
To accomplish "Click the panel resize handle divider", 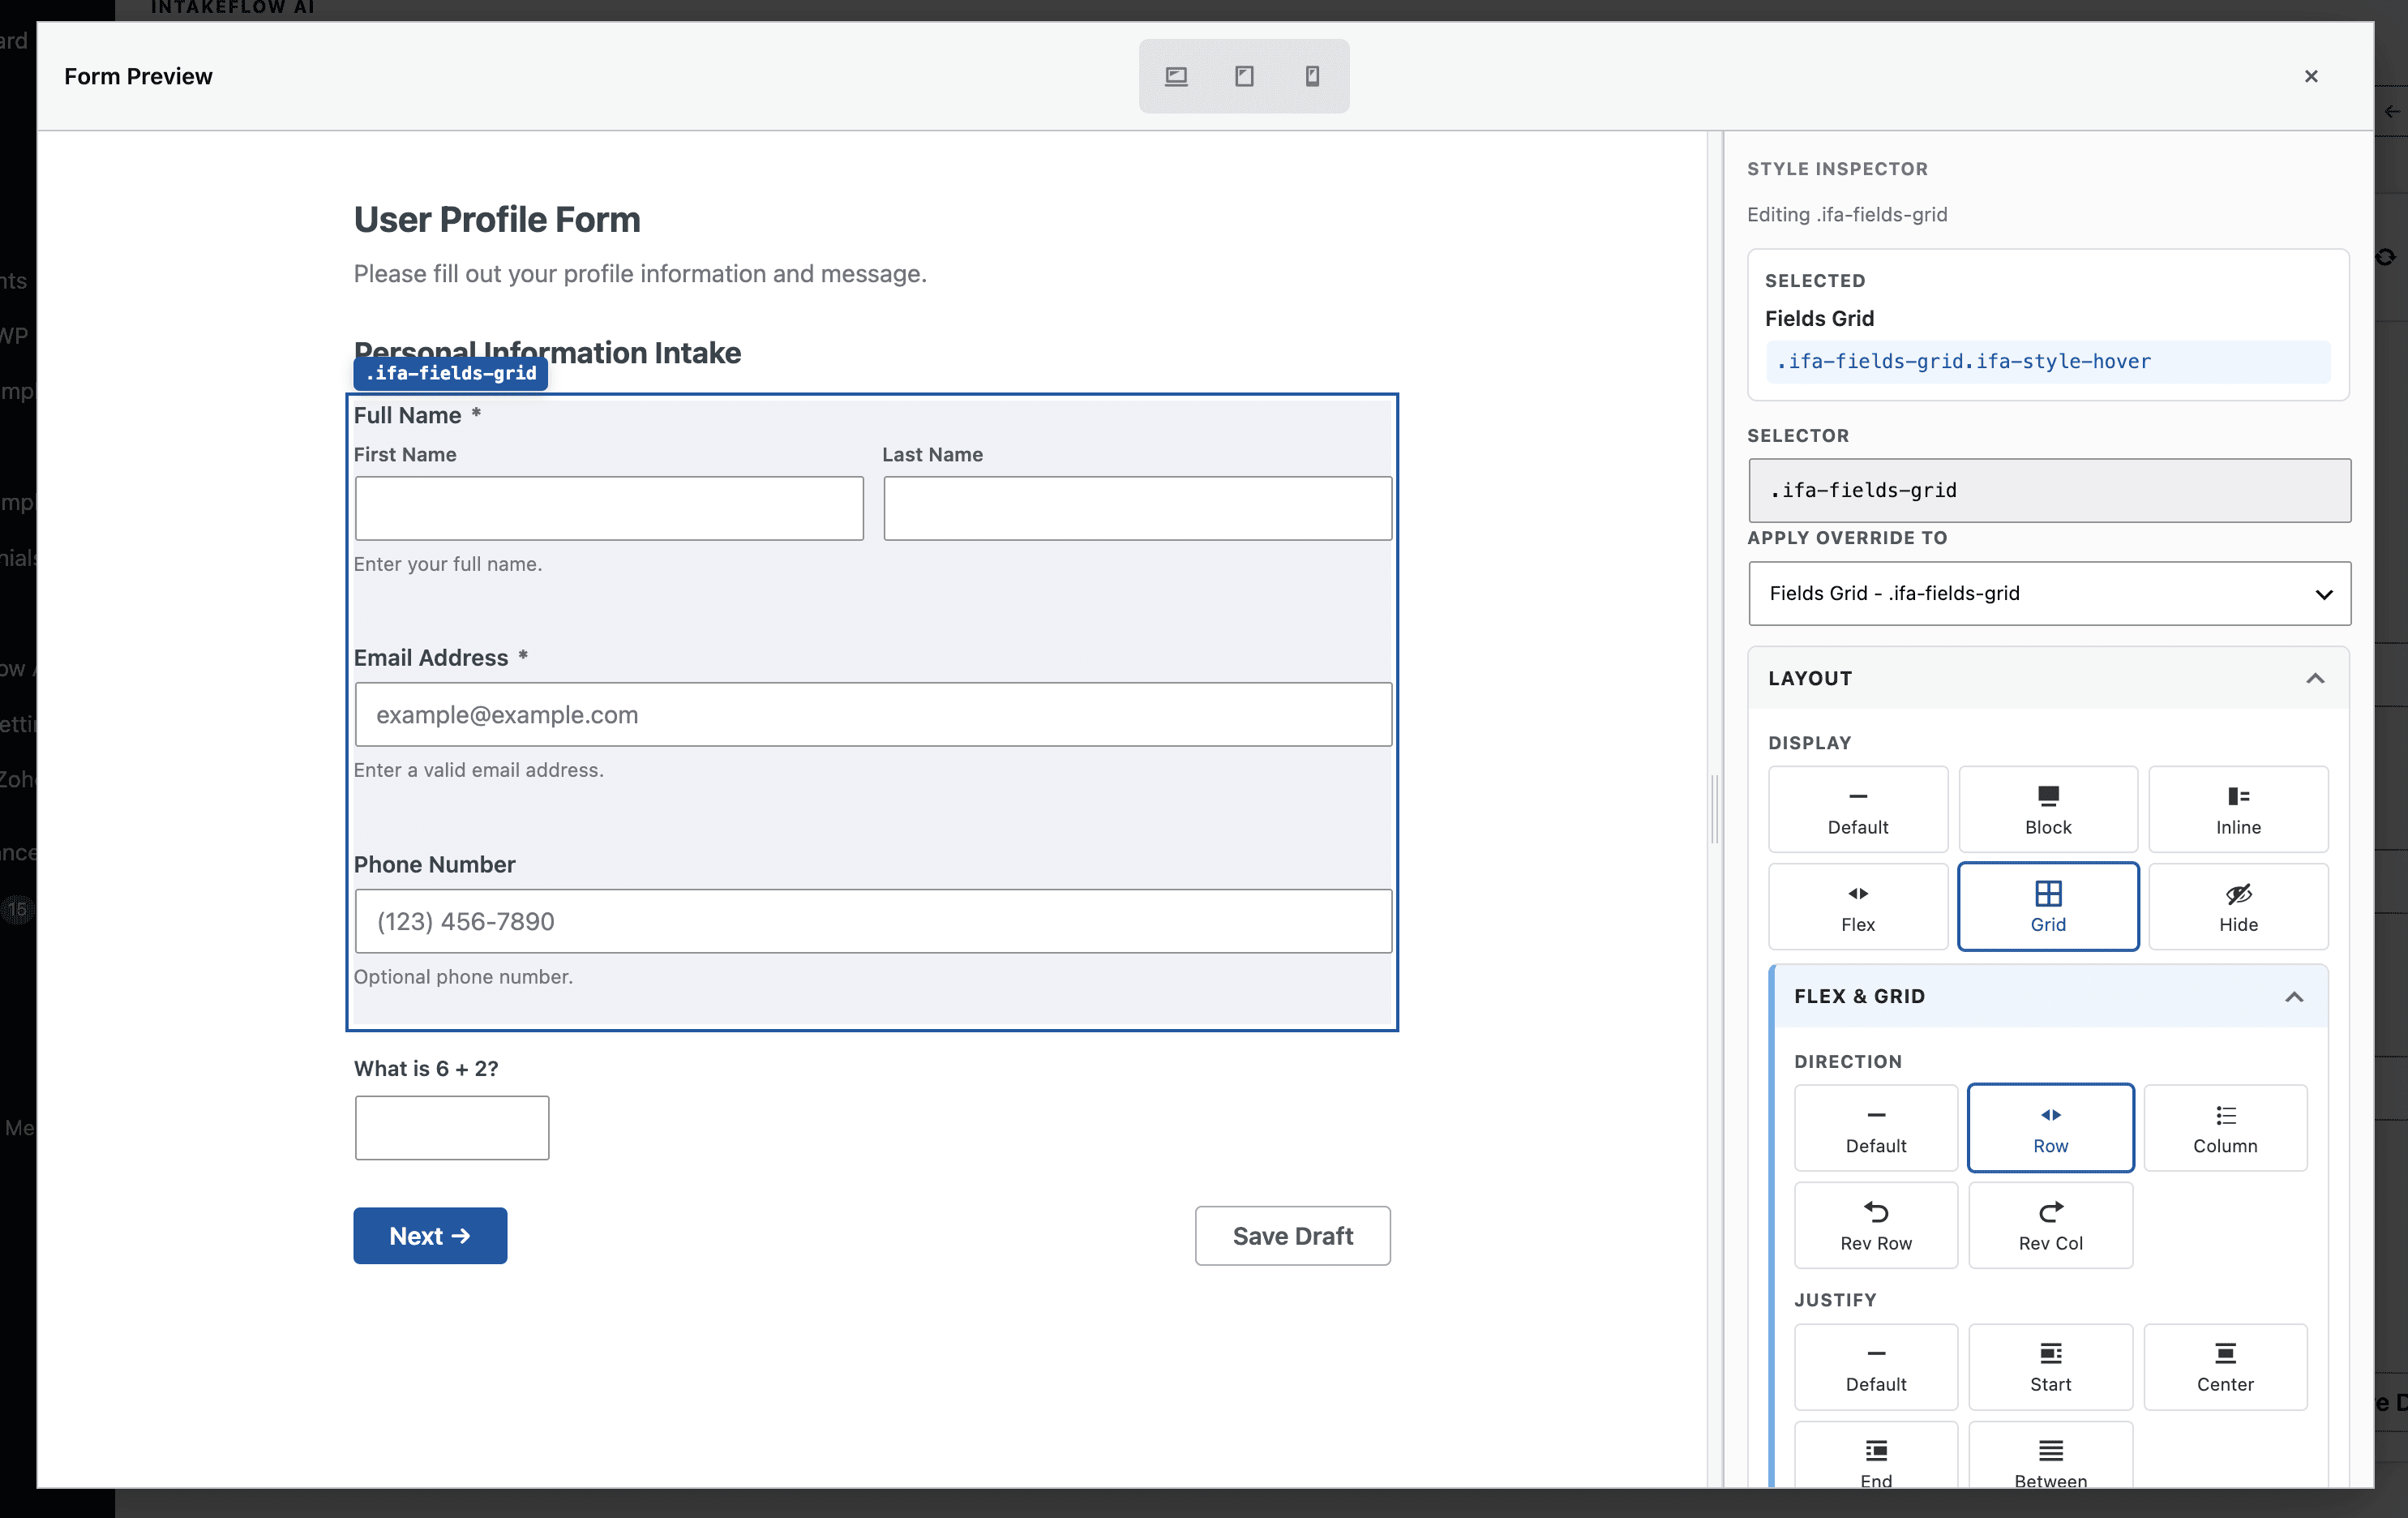I will pyautogui.click(x=1715, y=808).
